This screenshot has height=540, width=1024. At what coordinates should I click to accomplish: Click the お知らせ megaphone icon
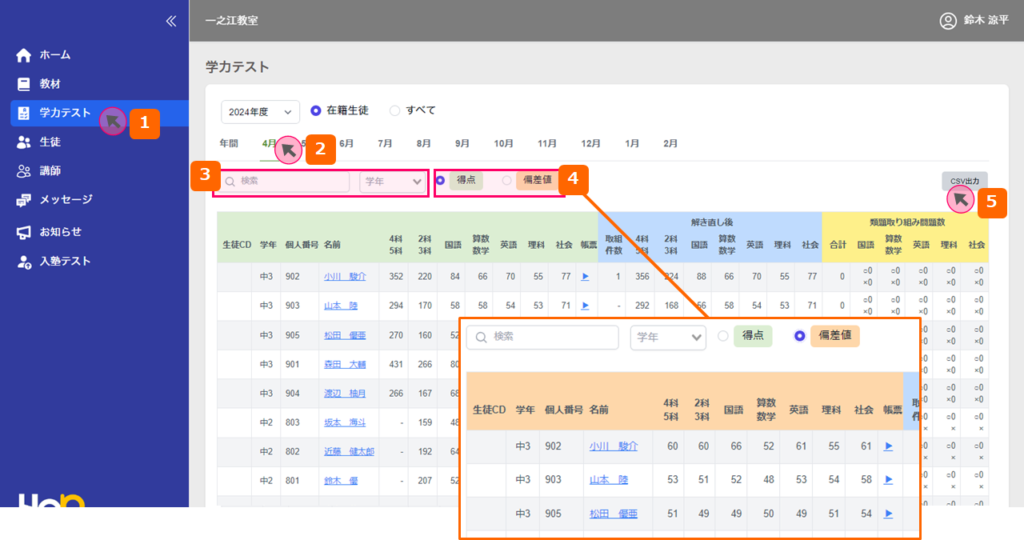(24, 232)
